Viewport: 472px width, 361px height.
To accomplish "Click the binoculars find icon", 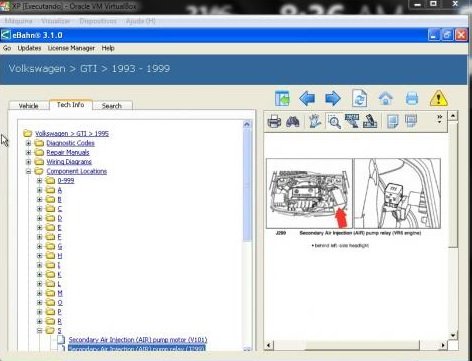I will click(293, 121).
